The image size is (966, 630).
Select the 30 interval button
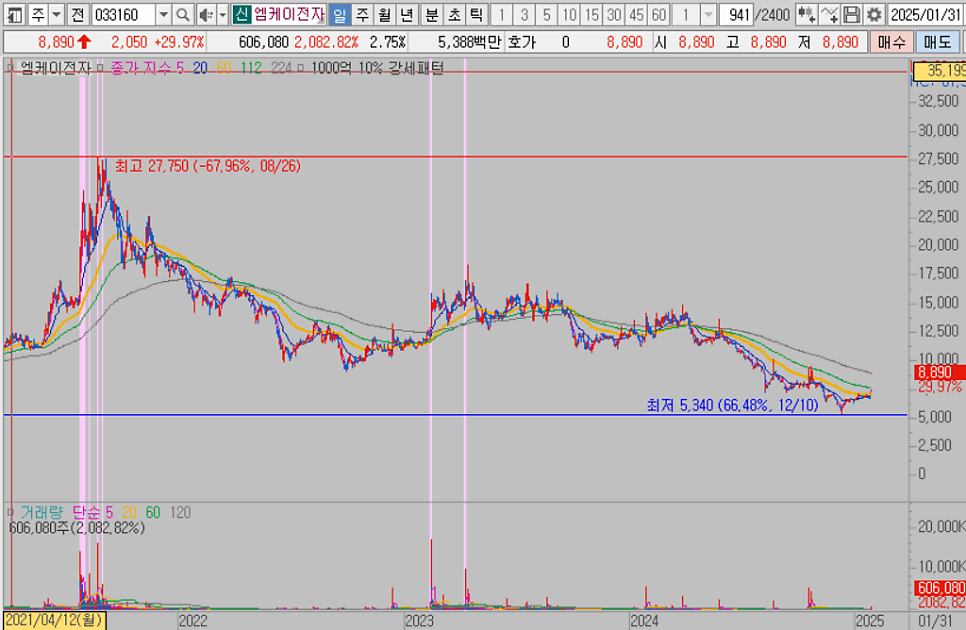[x=614, y=14]
